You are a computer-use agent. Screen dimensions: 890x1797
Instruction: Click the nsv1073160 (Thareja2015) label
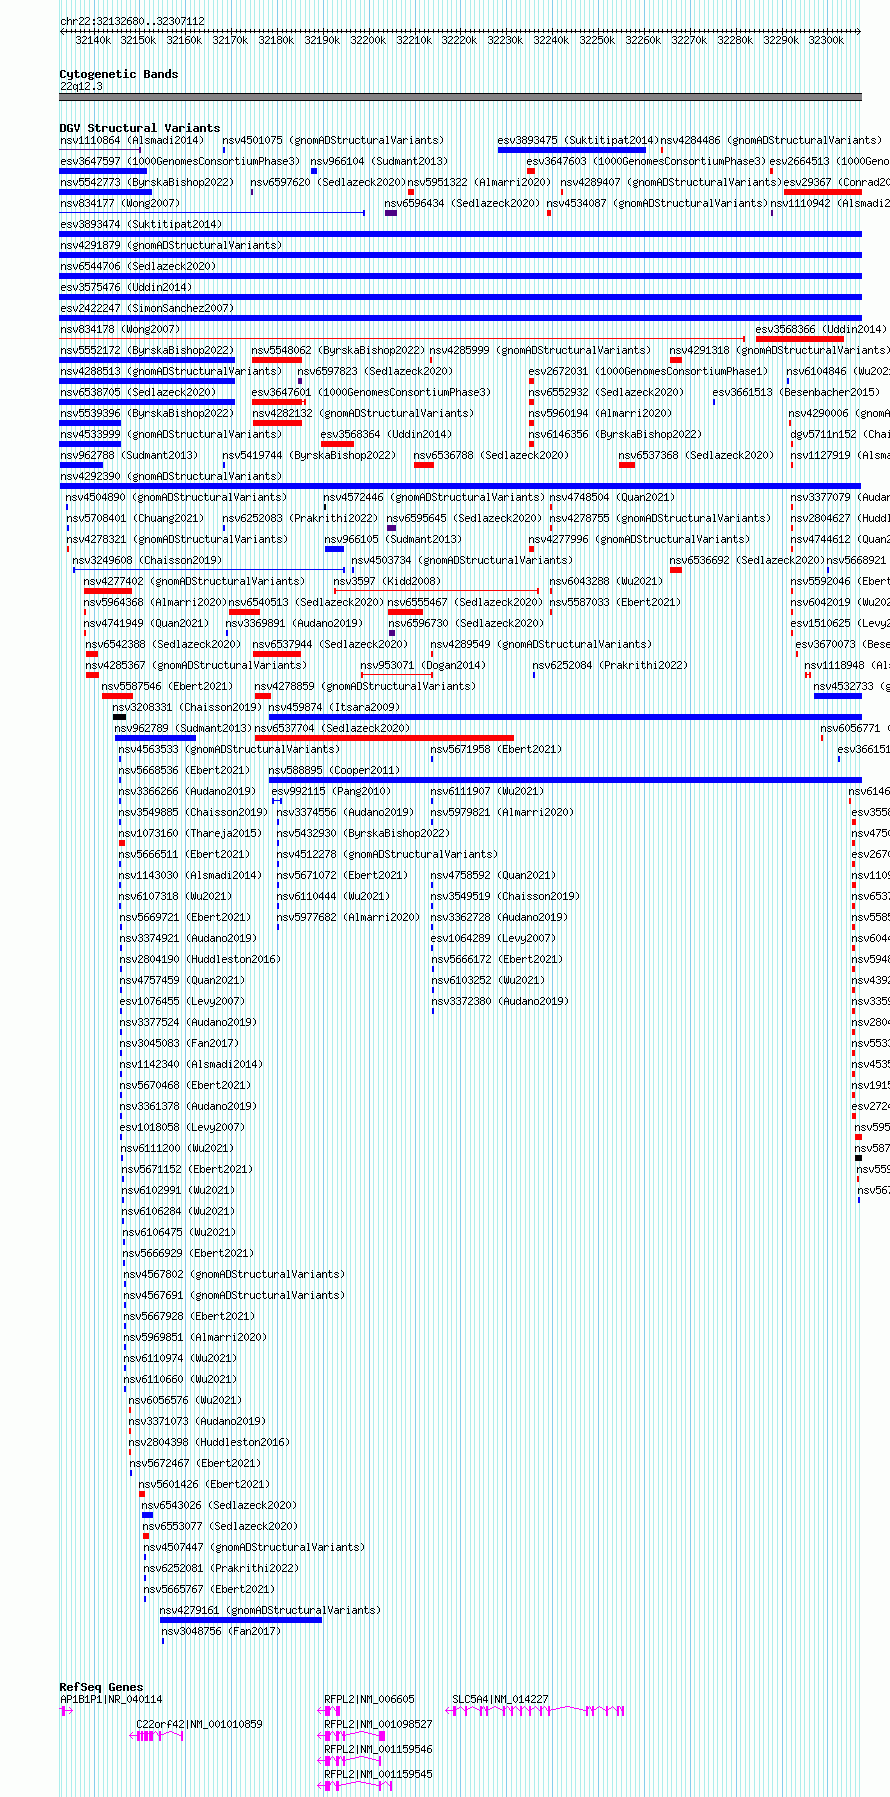coord(190,834)
